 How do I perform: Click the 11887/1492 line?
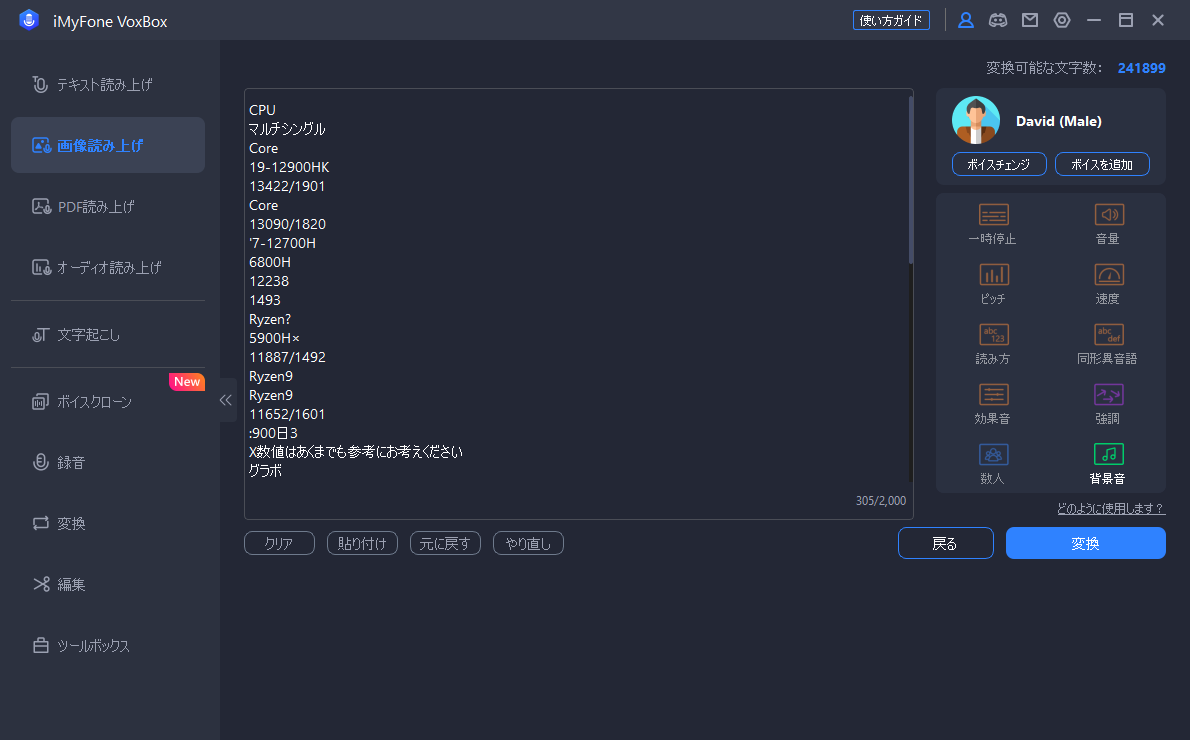pyautogui.click(x=287, y=357)
